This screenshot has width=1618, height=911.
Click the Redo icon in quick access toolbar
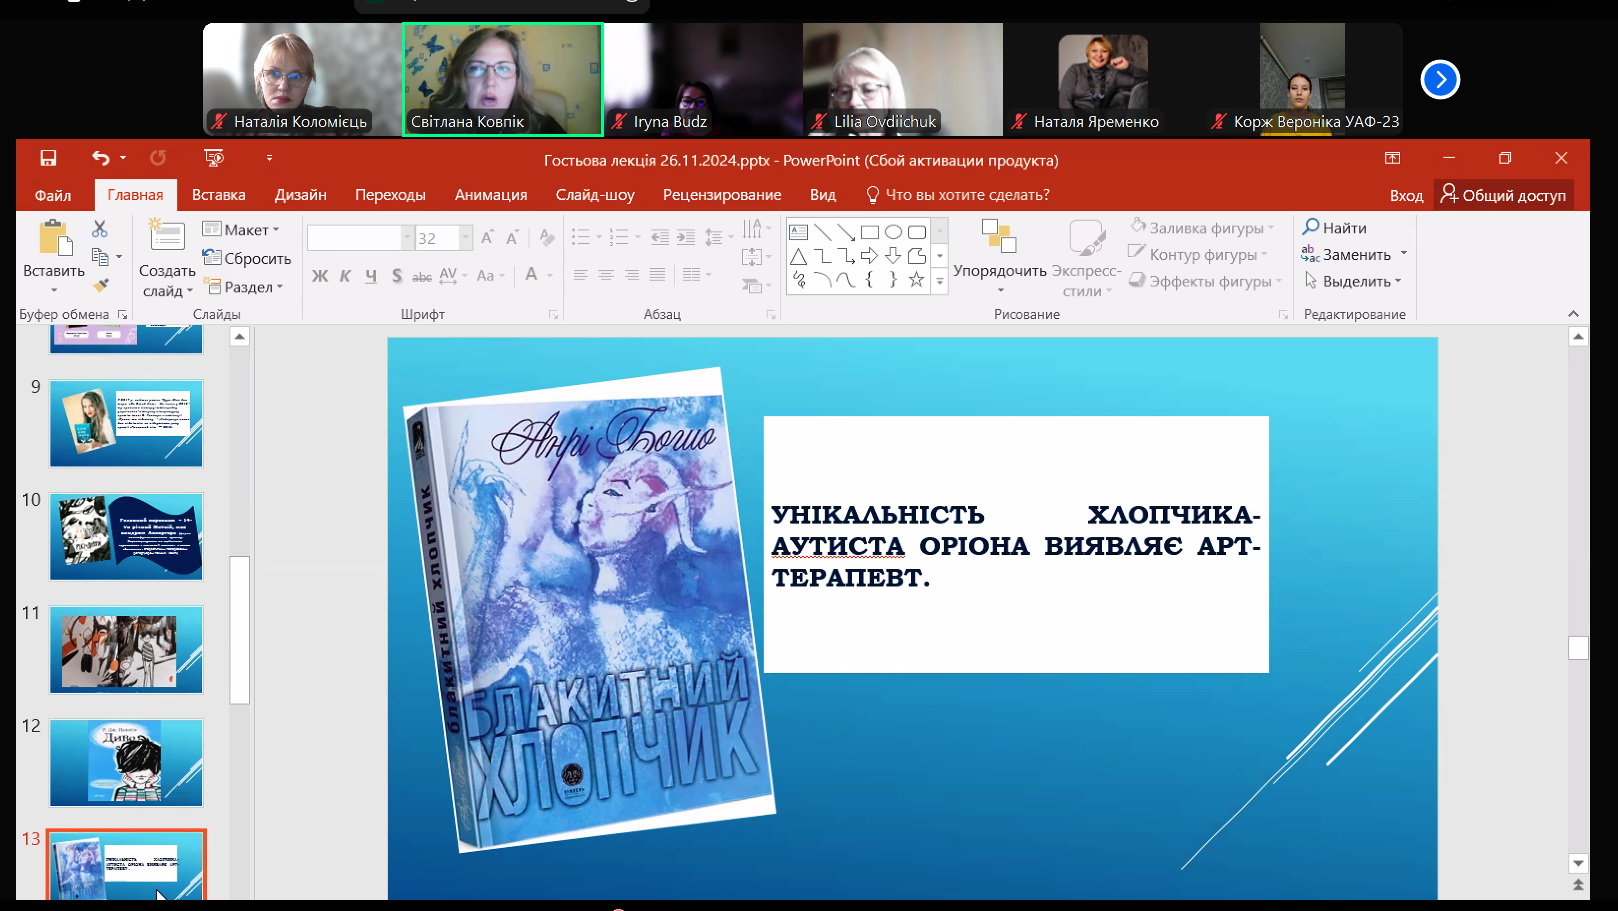158,158
